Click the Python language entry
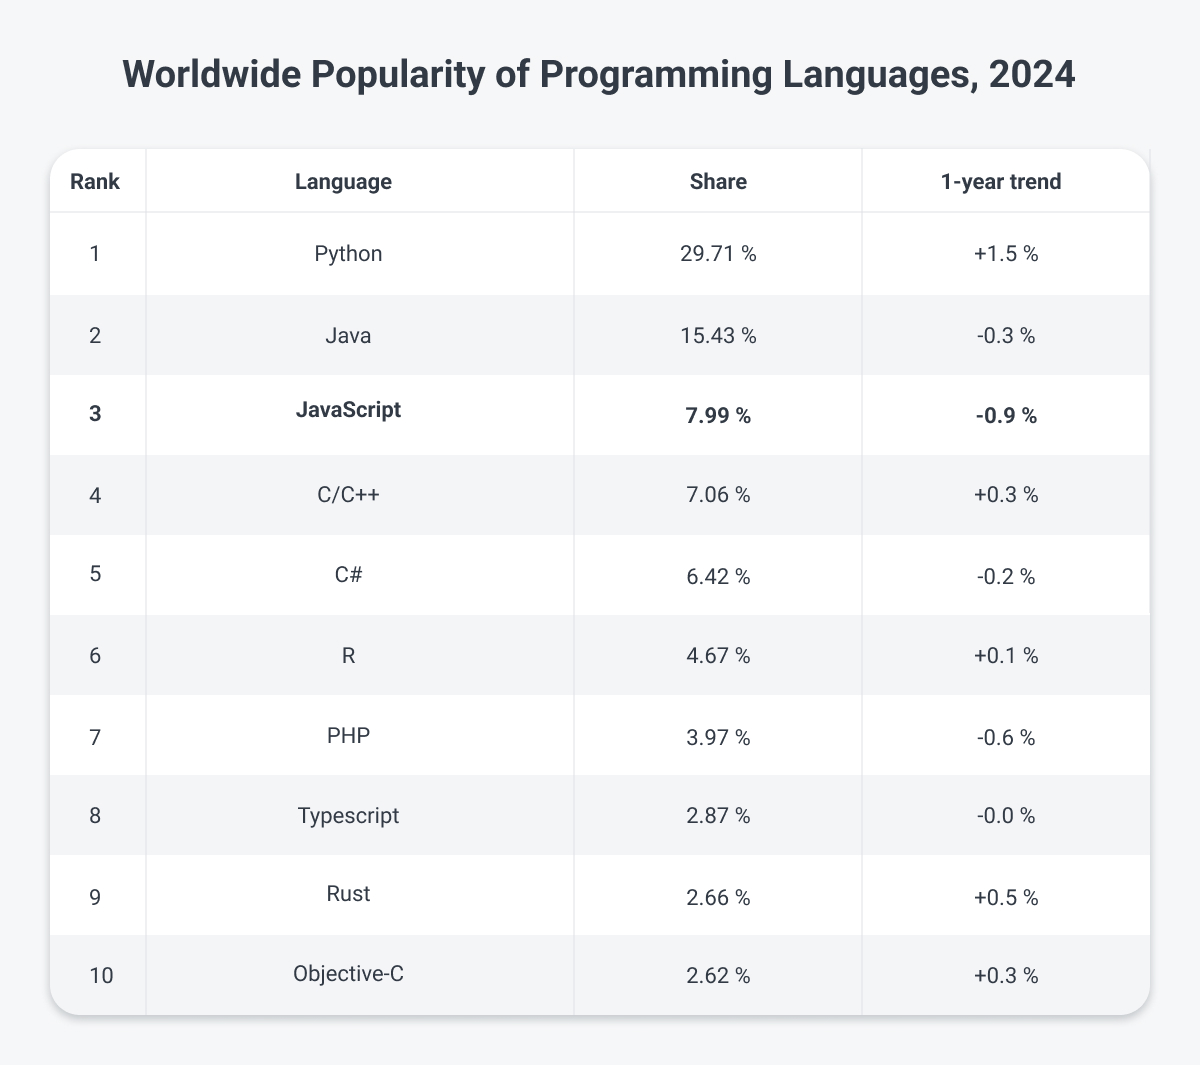Image resolution: width=1200 pixels, height=1065 pixels. (347, 254)
